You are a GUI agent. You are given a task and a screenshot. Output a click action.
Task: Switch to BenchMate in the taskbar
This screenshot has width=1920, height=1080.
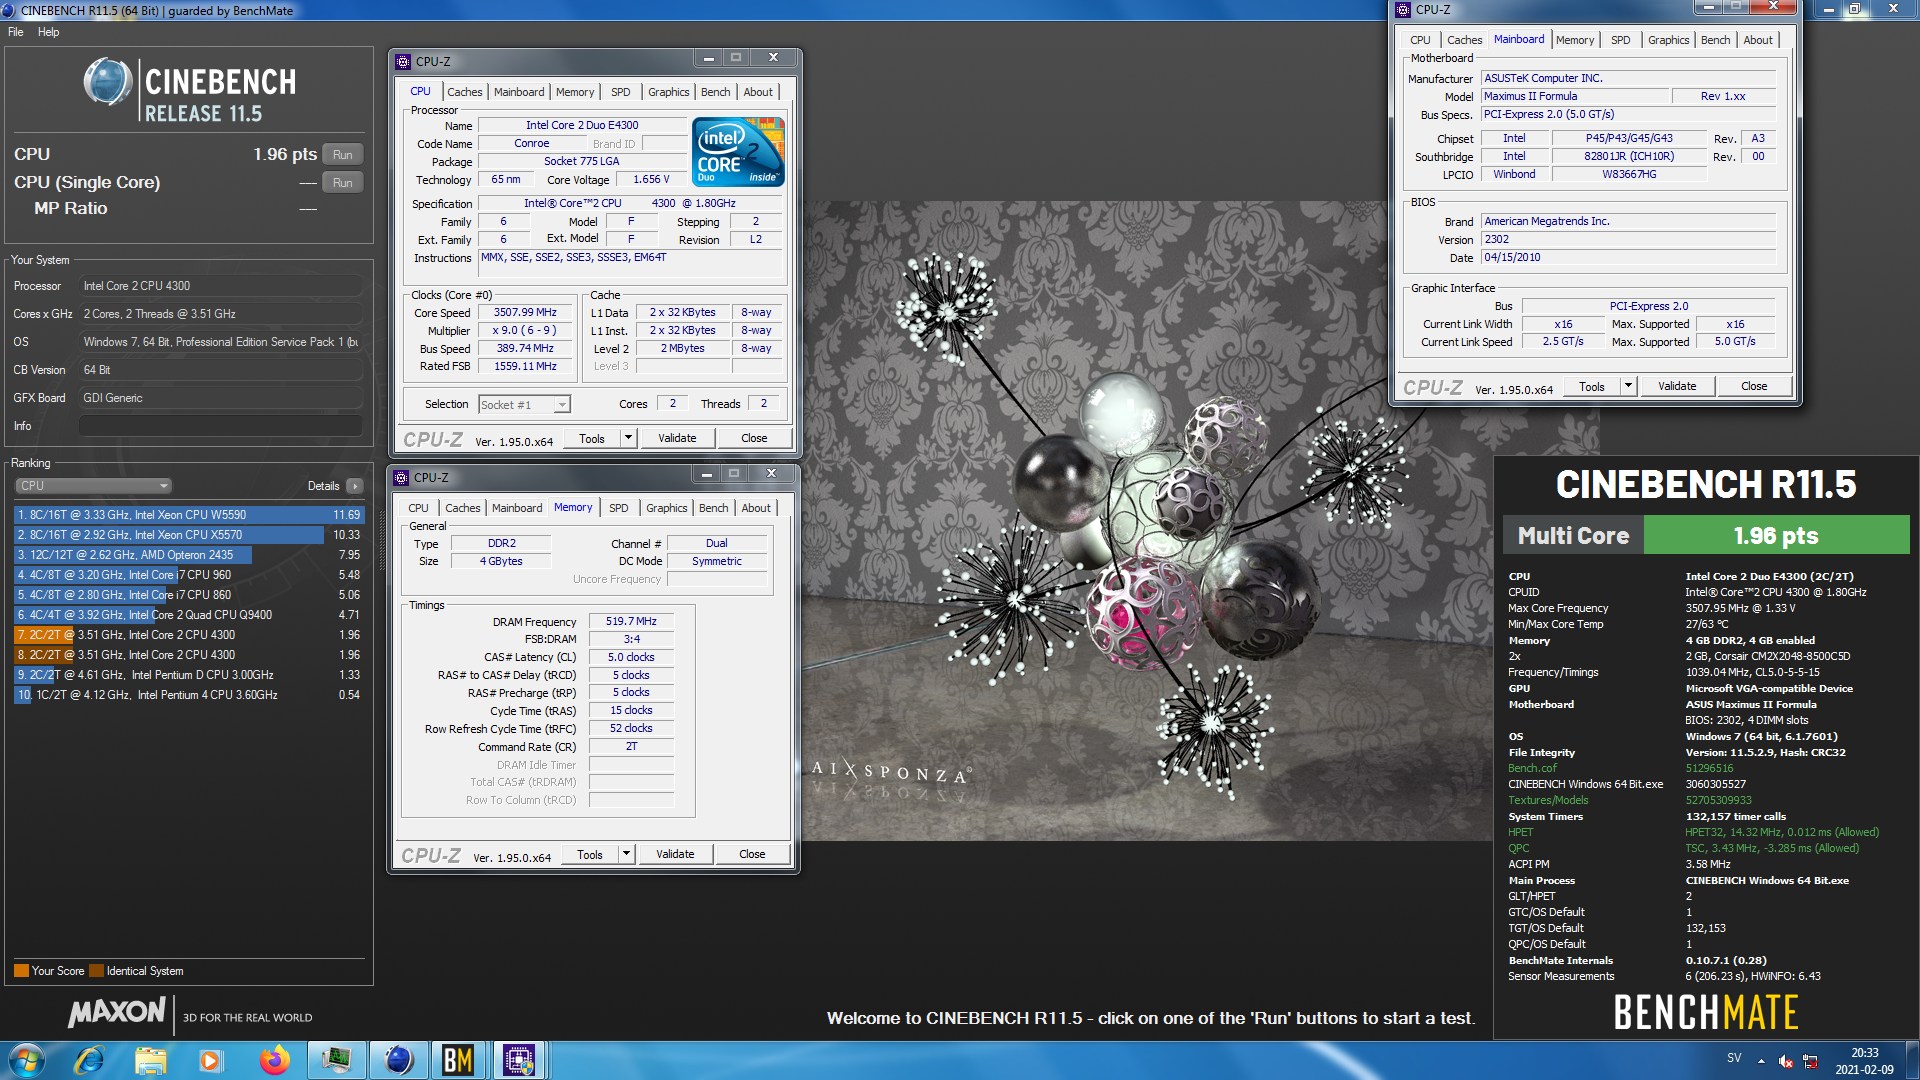click(458, 1060)
